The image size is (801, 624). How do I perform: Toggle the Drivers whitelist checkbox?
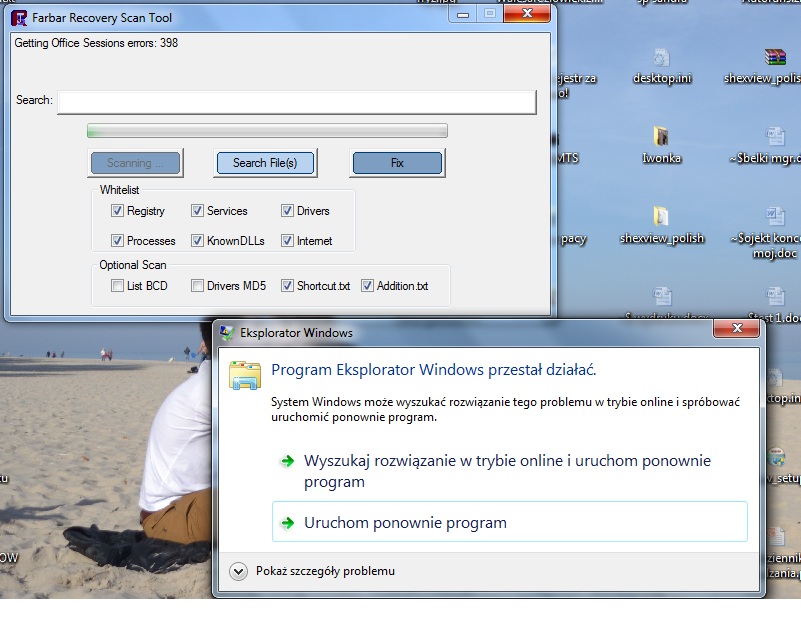pyautogui.click(x=287, y=210)
